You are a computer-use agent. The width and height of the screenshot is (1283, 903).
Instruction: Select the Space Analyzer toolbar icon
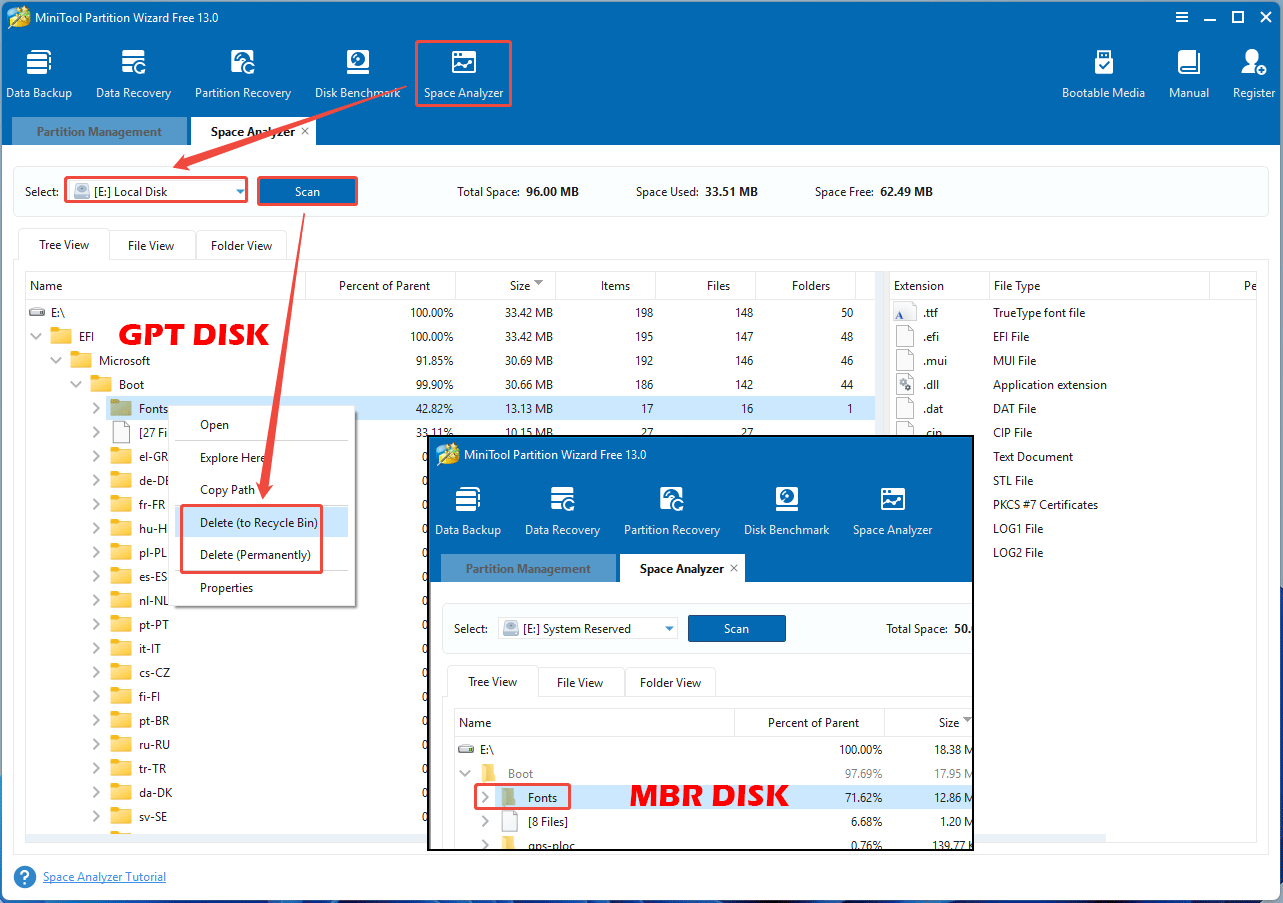(463, 71)
